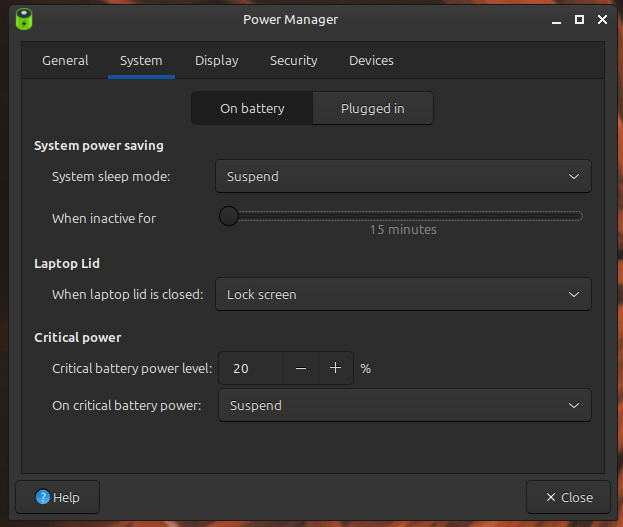Open the Devices tab

(371, 60)
